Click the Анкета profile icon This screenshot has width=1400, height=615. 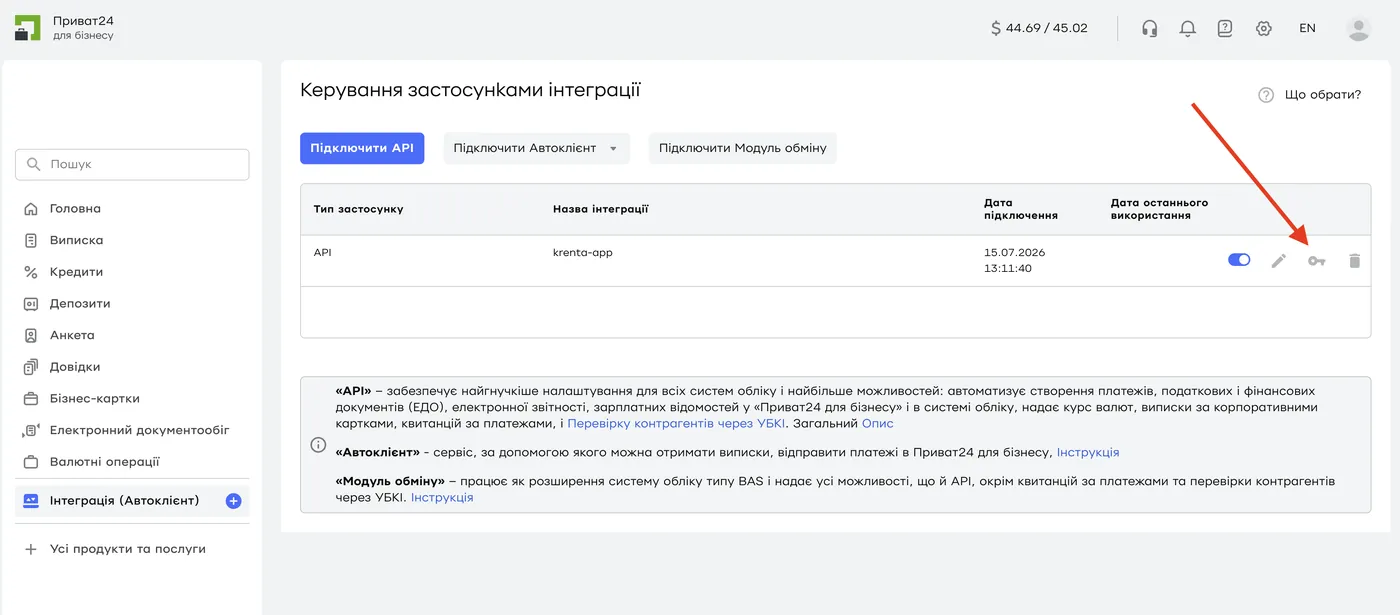tap(30, 335)
